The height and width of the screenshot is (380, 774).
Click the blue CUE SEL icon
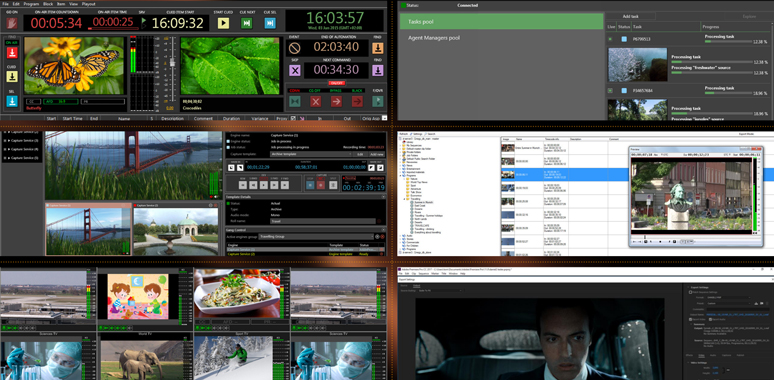pos(270,23)
